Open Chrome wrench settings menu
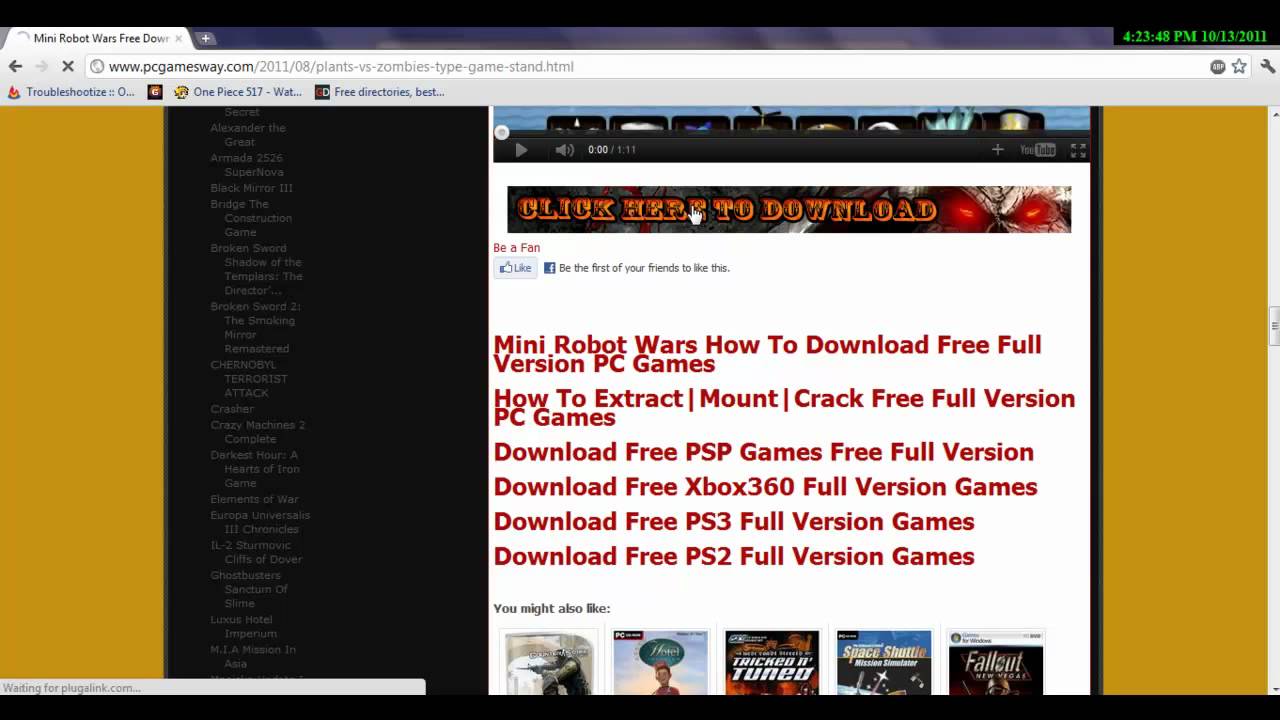Image resolution: width=1280 pixels, height=720 pixels. pos(1267,66)
